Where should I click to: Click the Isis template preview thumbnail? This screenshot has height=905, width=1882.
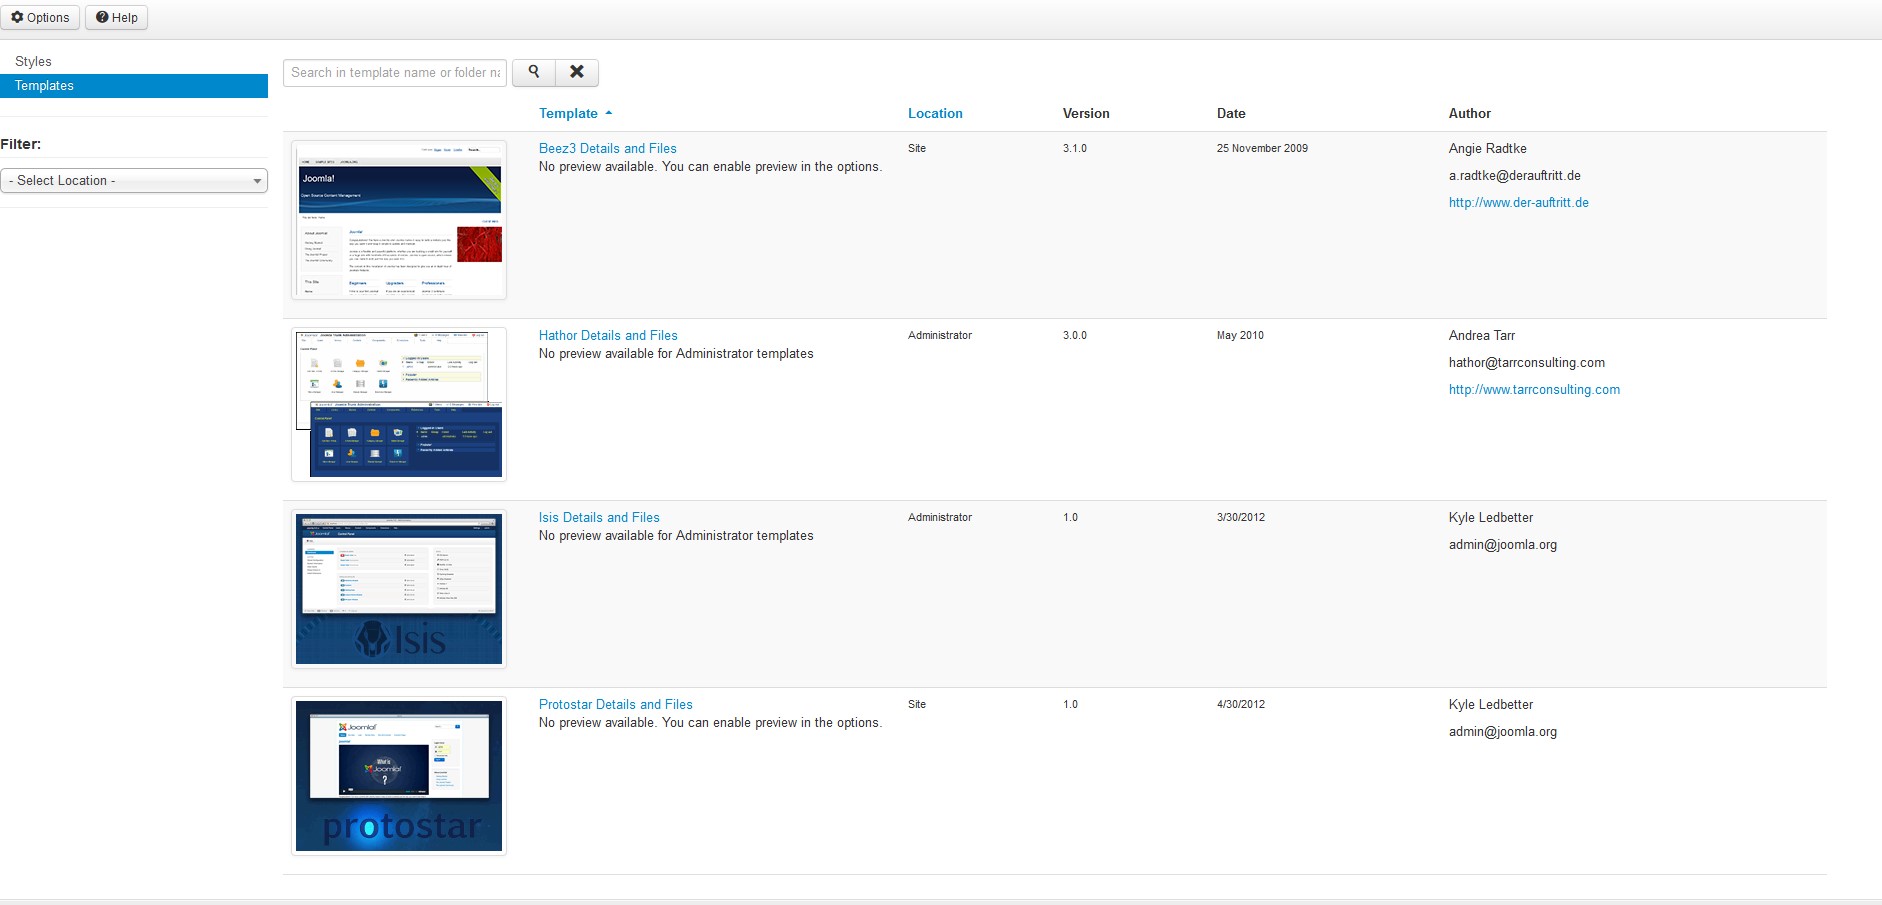(399, 589)
